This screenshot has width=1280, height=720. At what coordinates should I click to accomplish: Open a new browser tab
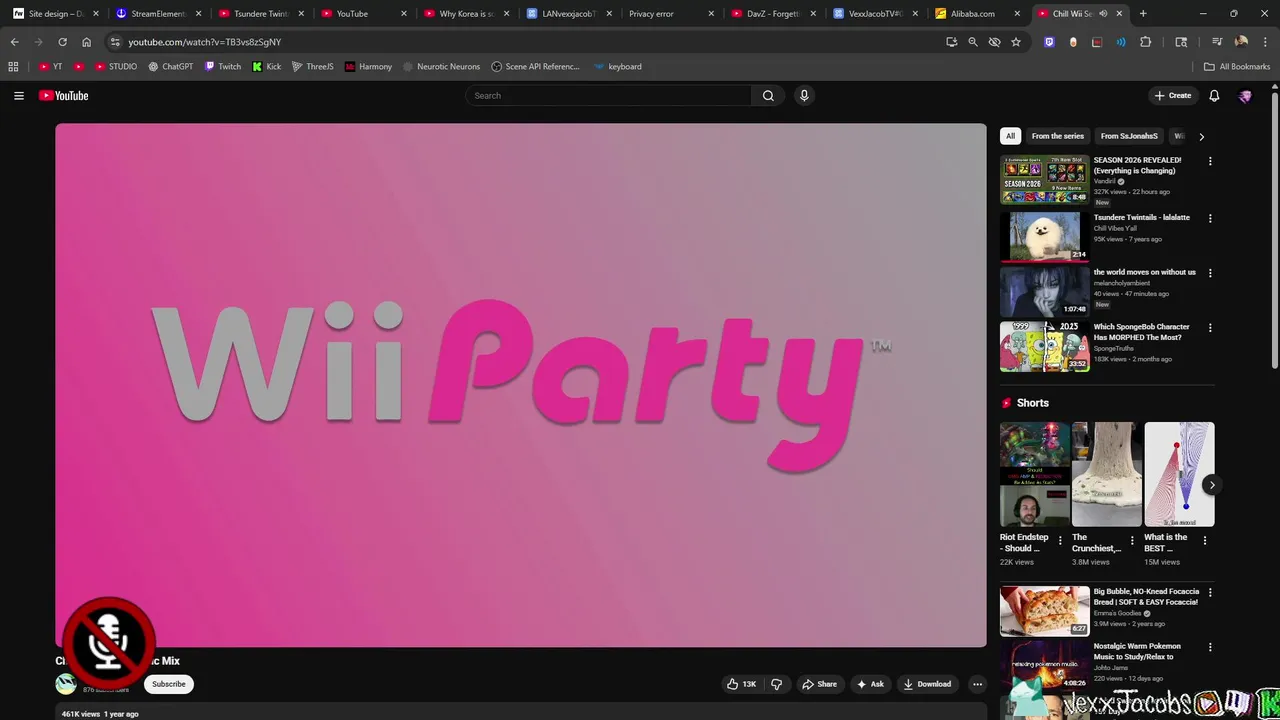1143,14
